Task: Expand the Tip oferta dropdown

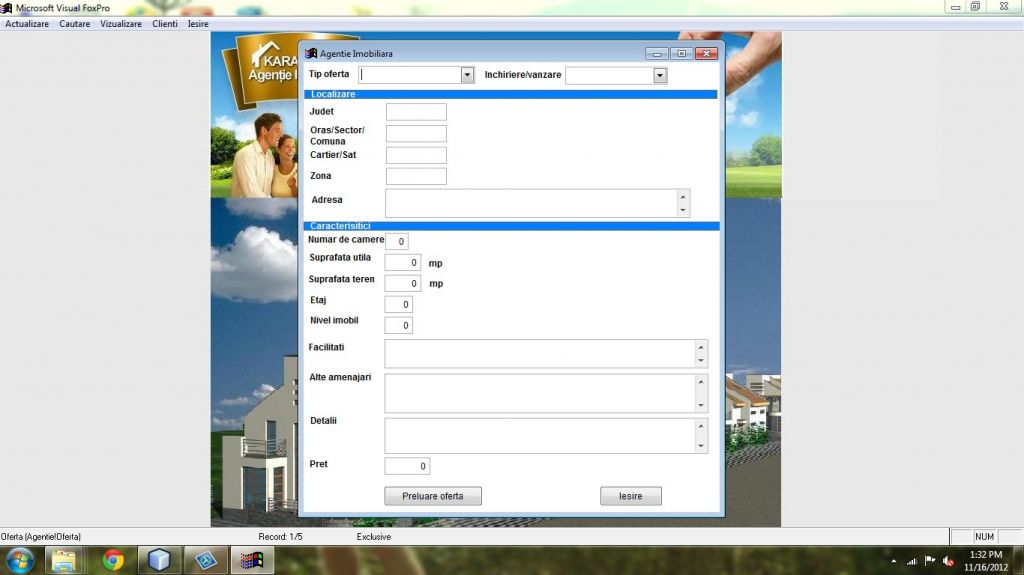Action: (x=467, y=75)
